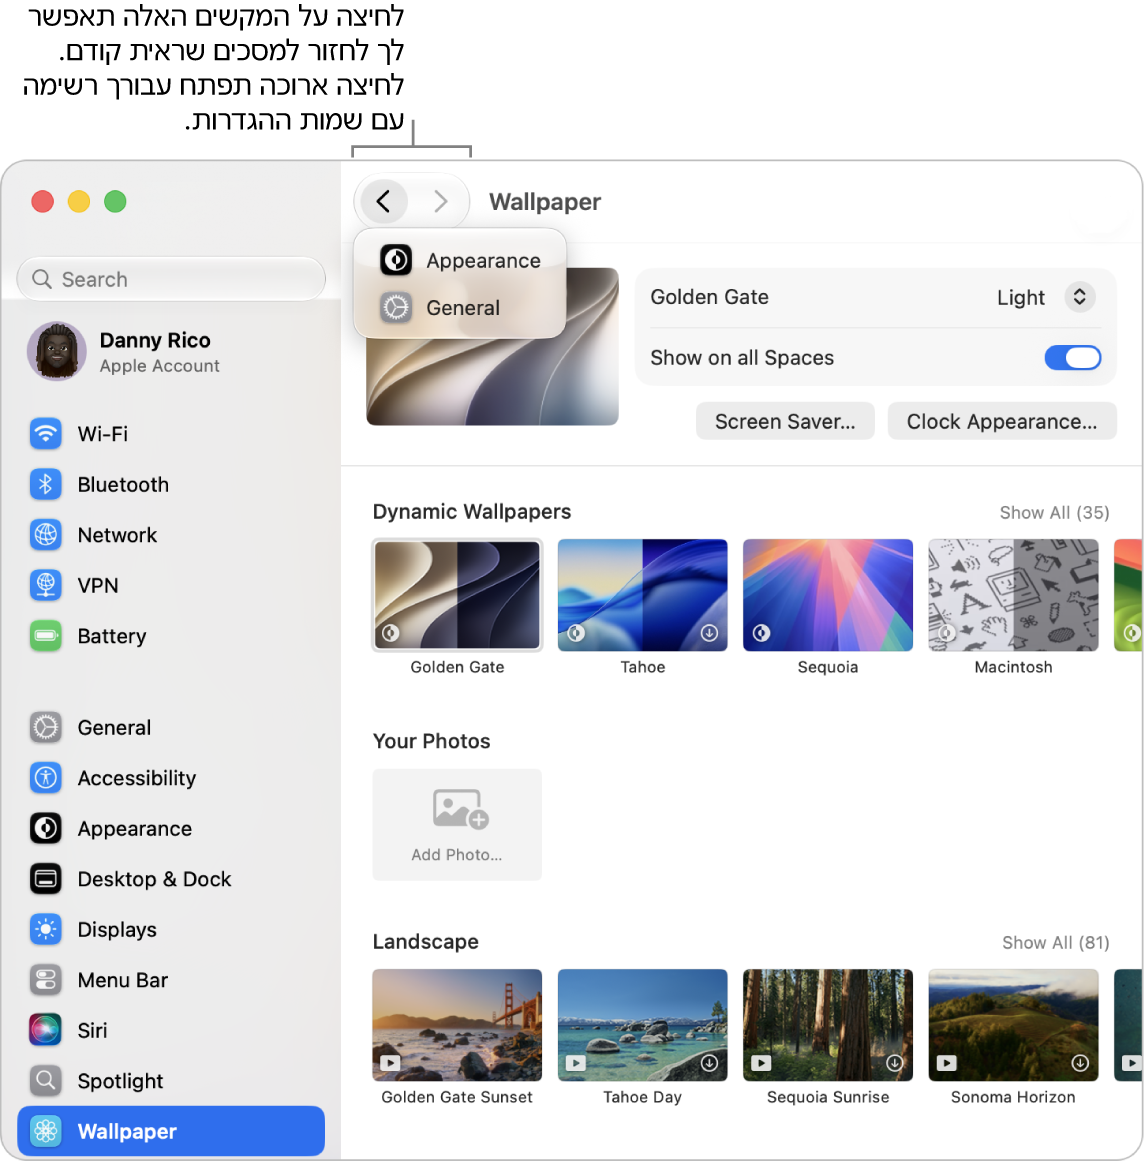Open the Desktop & Dock icon

(45, 878)
